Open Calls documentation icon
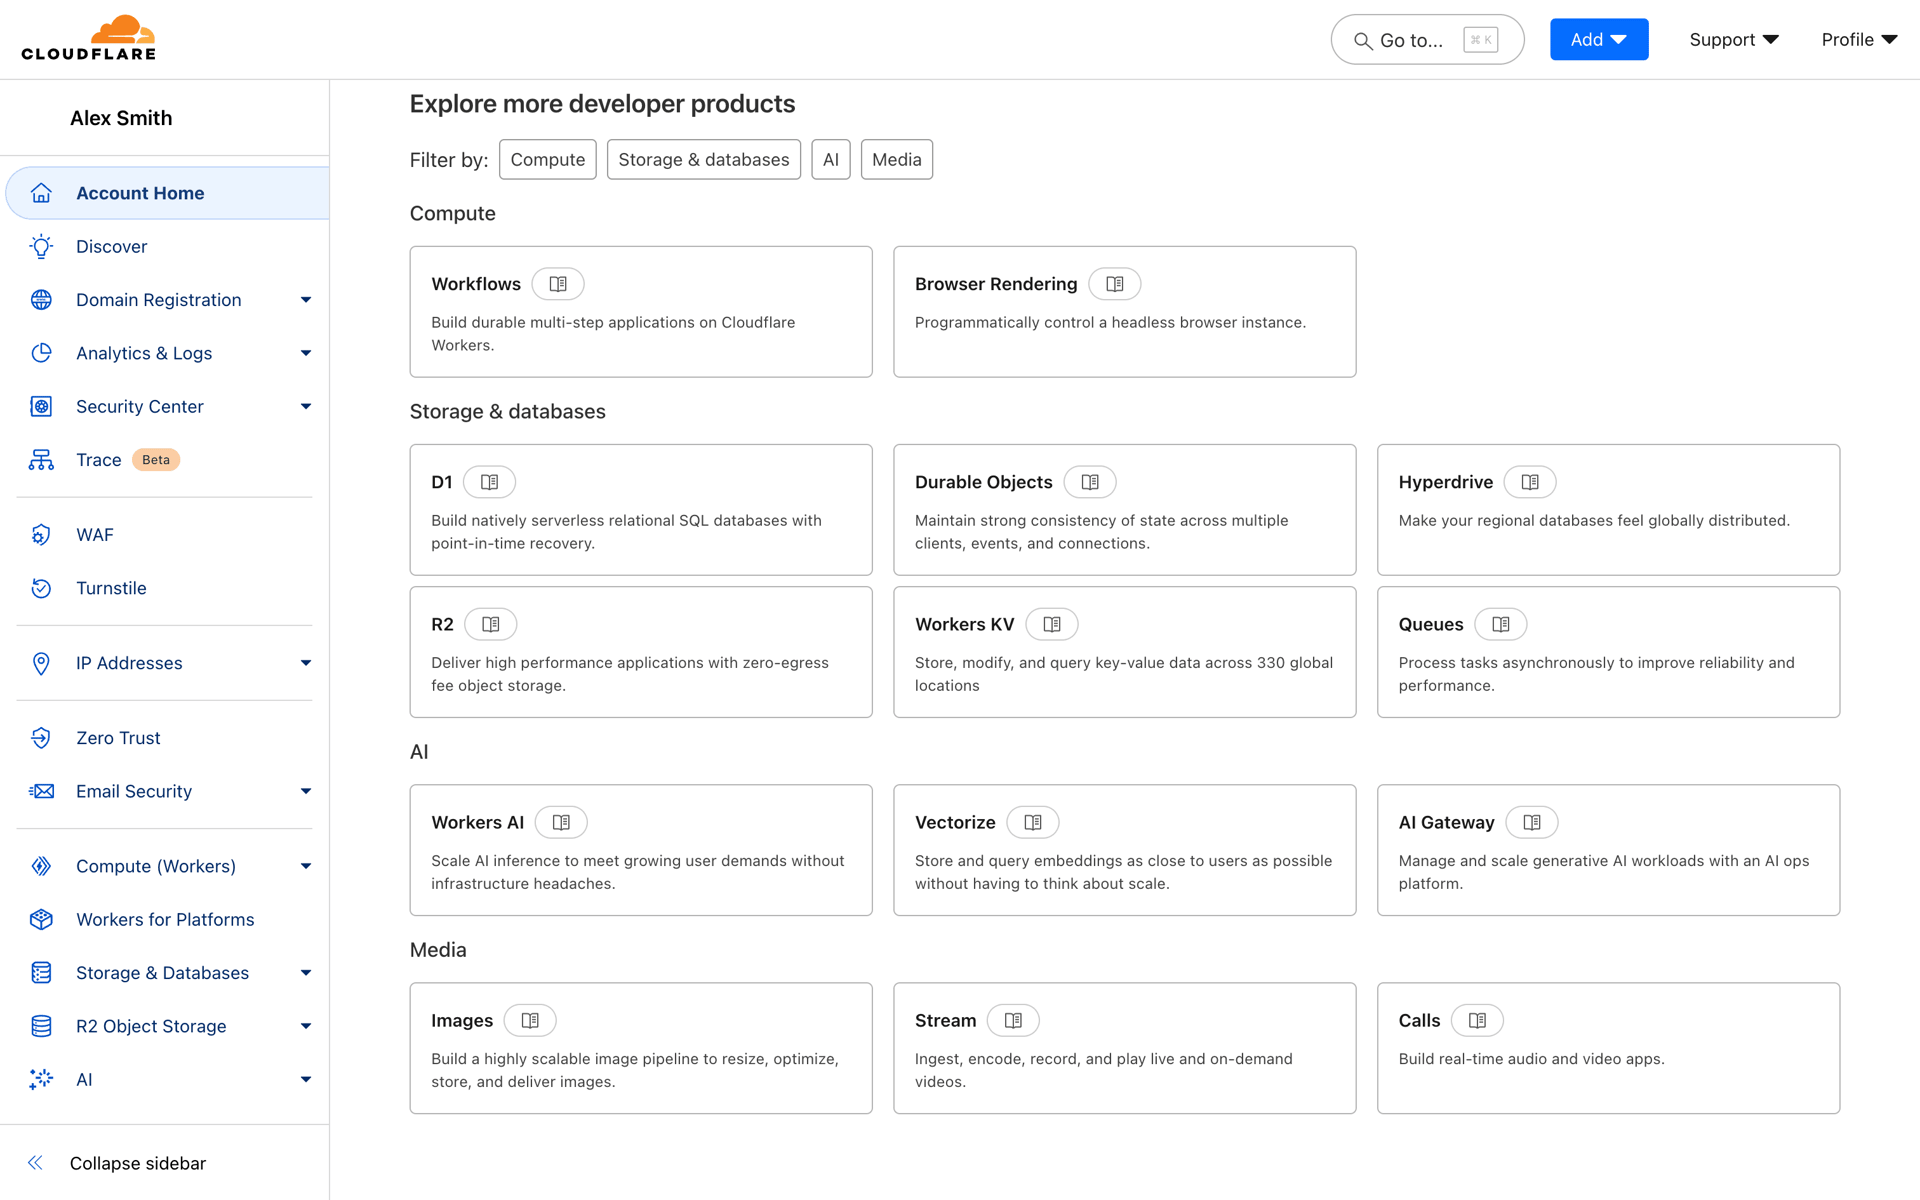Screen dimensions: 1920x1200 click(x=1477, y=1020)
